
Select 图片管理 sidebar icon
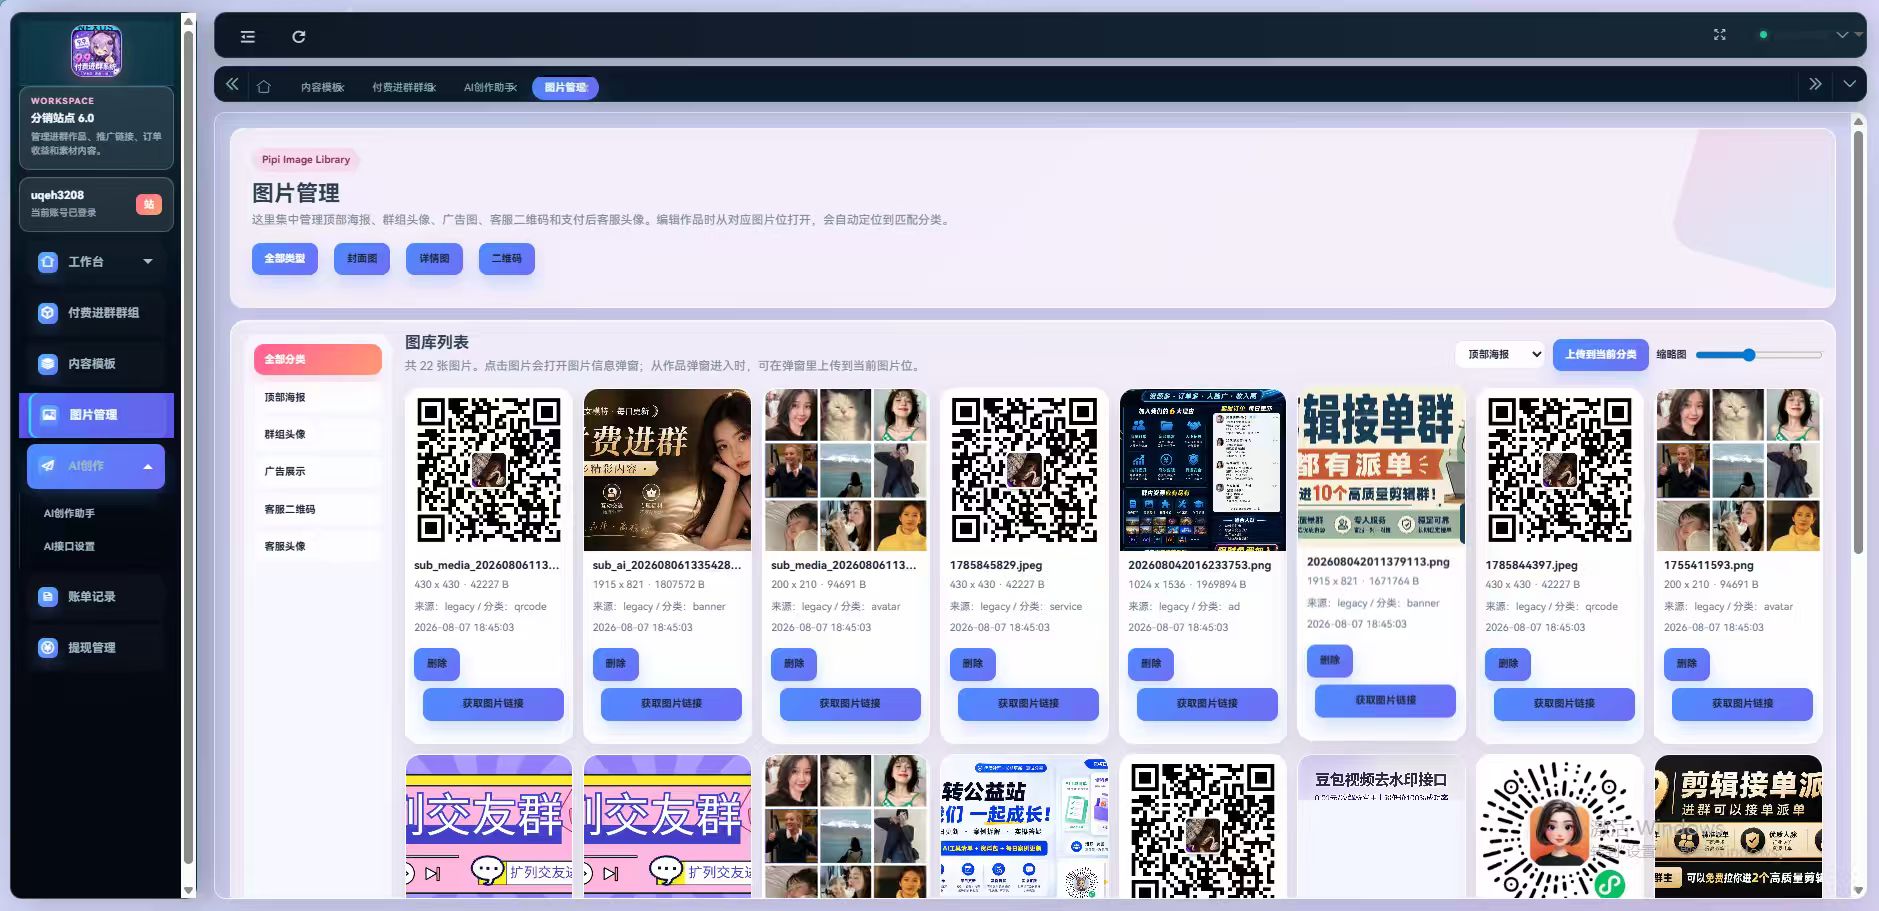click(48, 415)
